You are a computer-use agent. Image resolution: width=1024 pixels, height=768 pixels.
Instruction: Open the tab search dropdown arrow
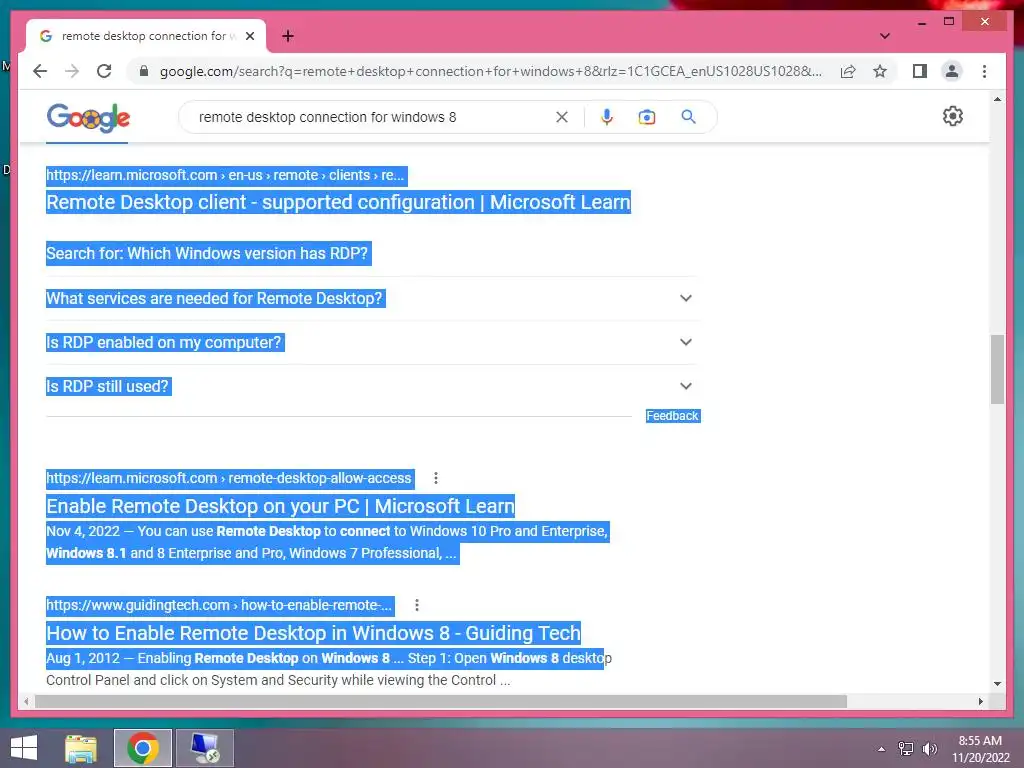[x=884, y=36]
